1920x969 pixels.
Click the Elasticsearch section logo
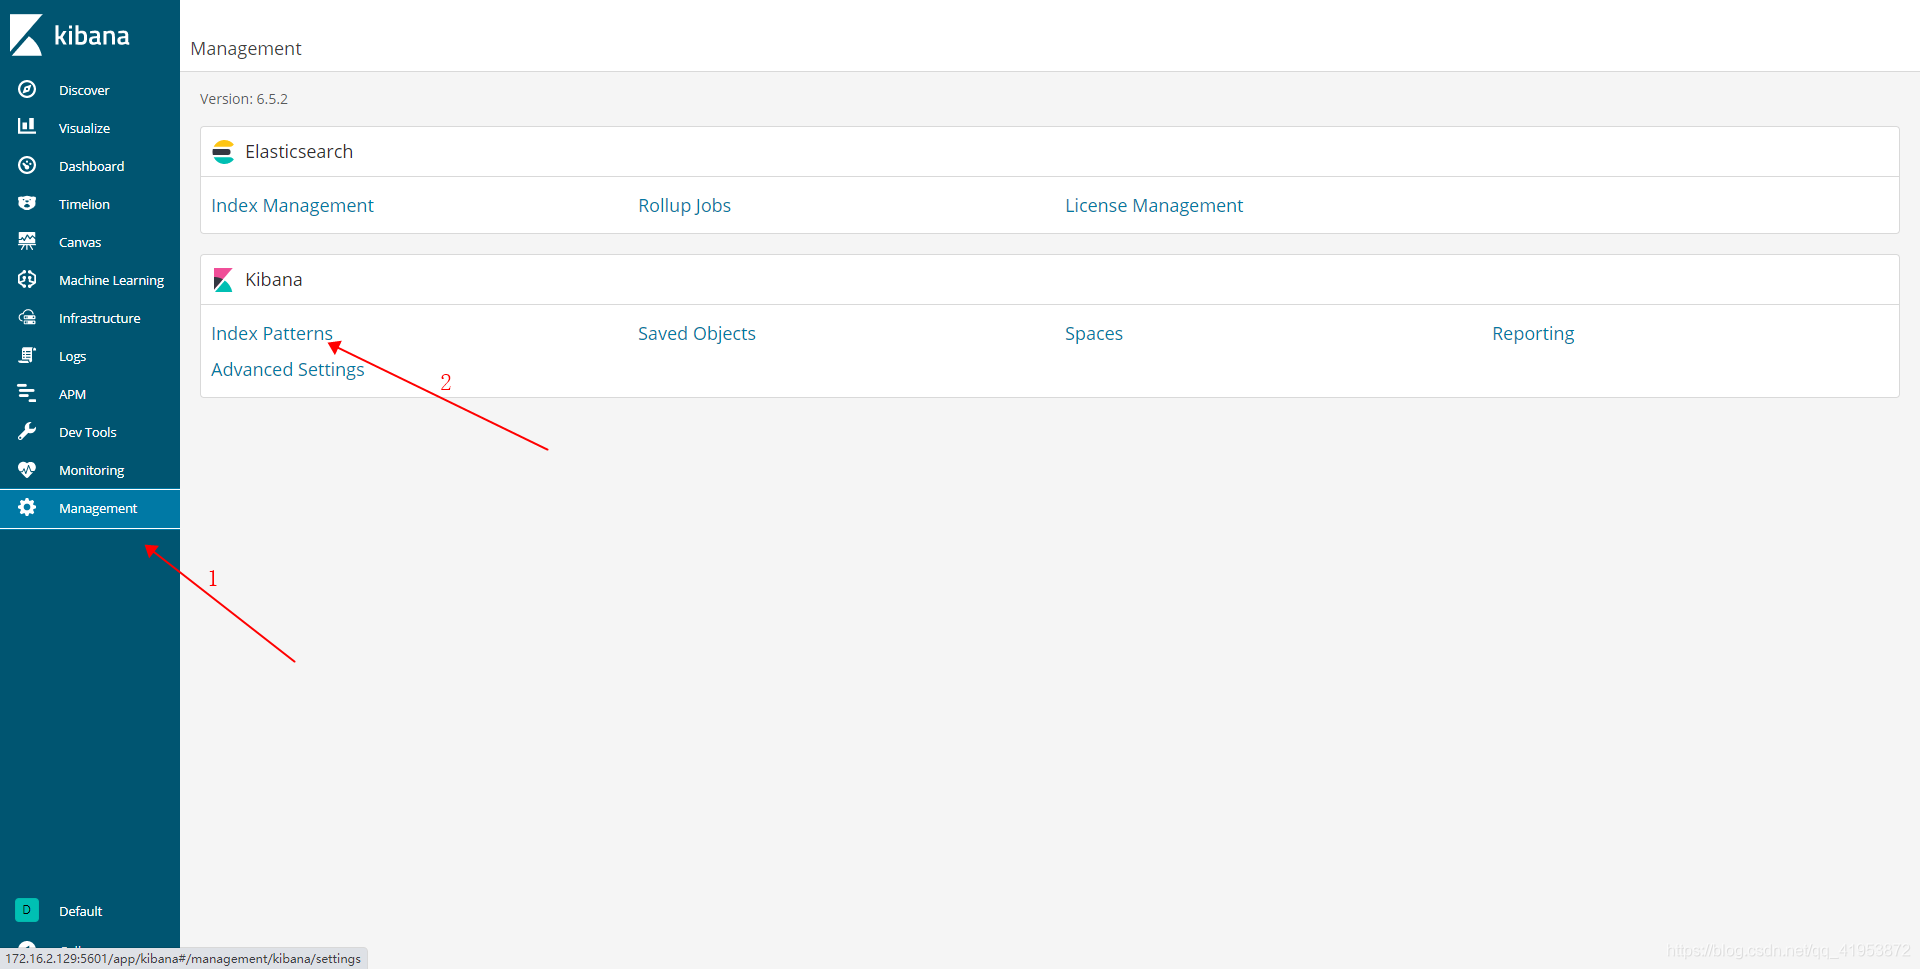tap(223, 152)
